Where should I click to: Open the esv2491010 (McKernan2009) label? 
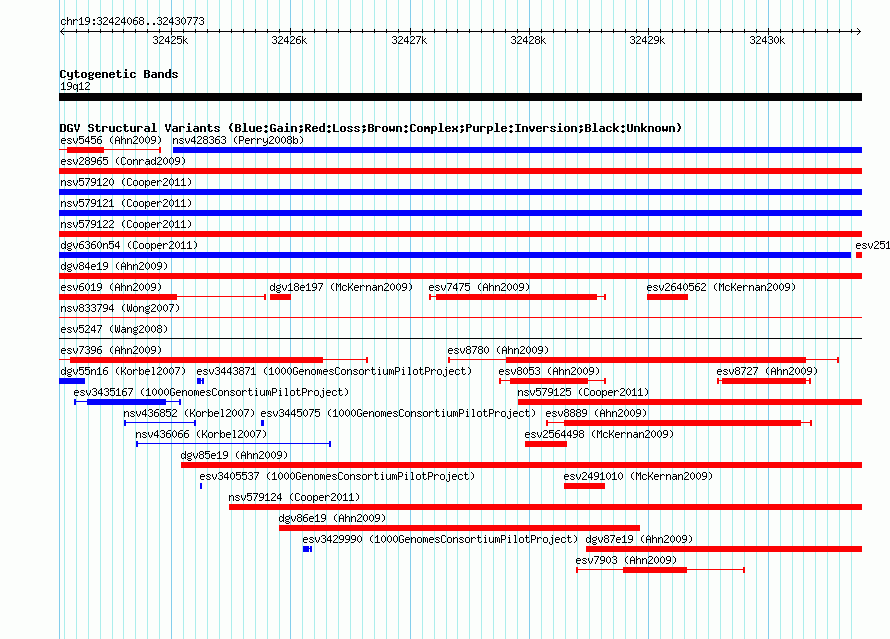pyautogui.click(x=638, y=476)
